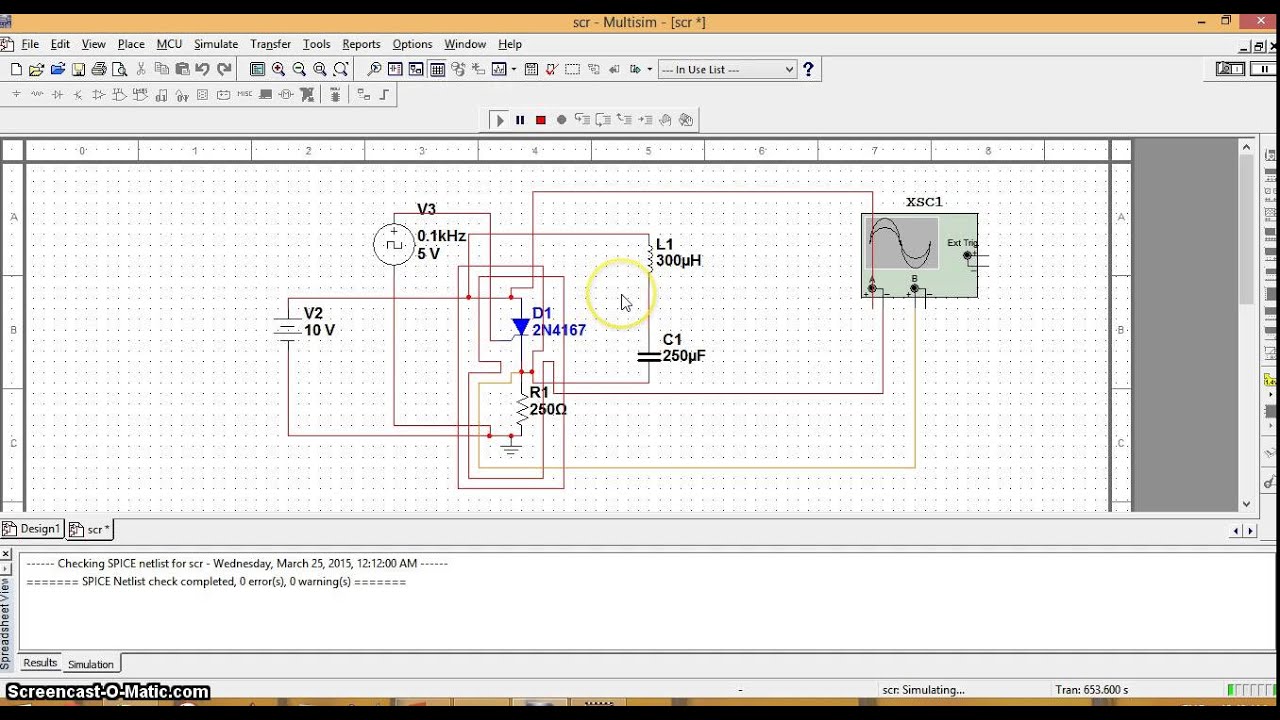
Task: Open an existing file
Action: 36,69
